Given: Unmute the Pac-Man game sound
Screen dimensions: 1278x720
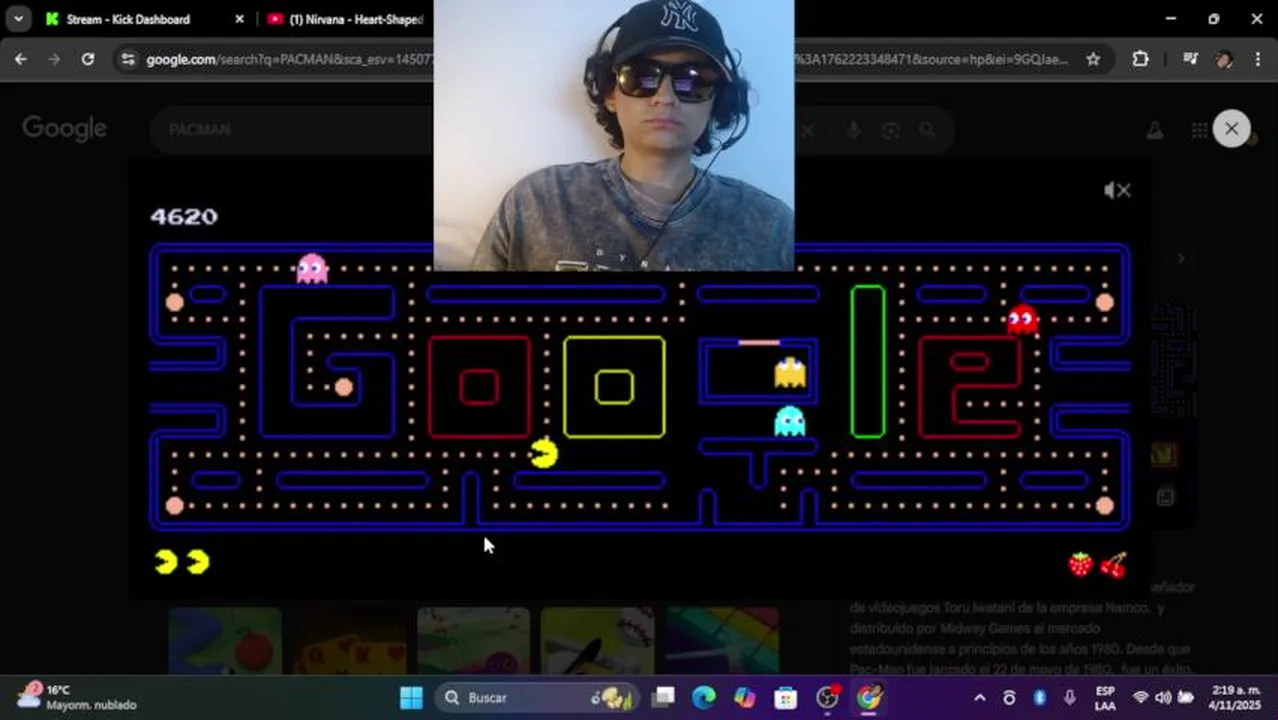Looking at the screenshot, I should [1116, 190].
